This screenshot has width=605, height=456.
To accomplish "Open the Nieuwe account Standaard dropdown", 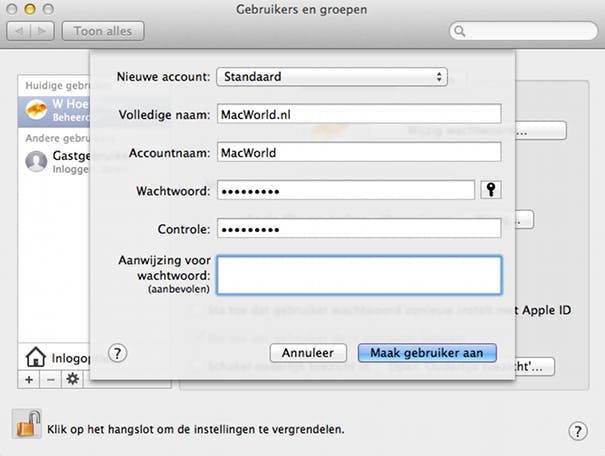I will [333, 76].
